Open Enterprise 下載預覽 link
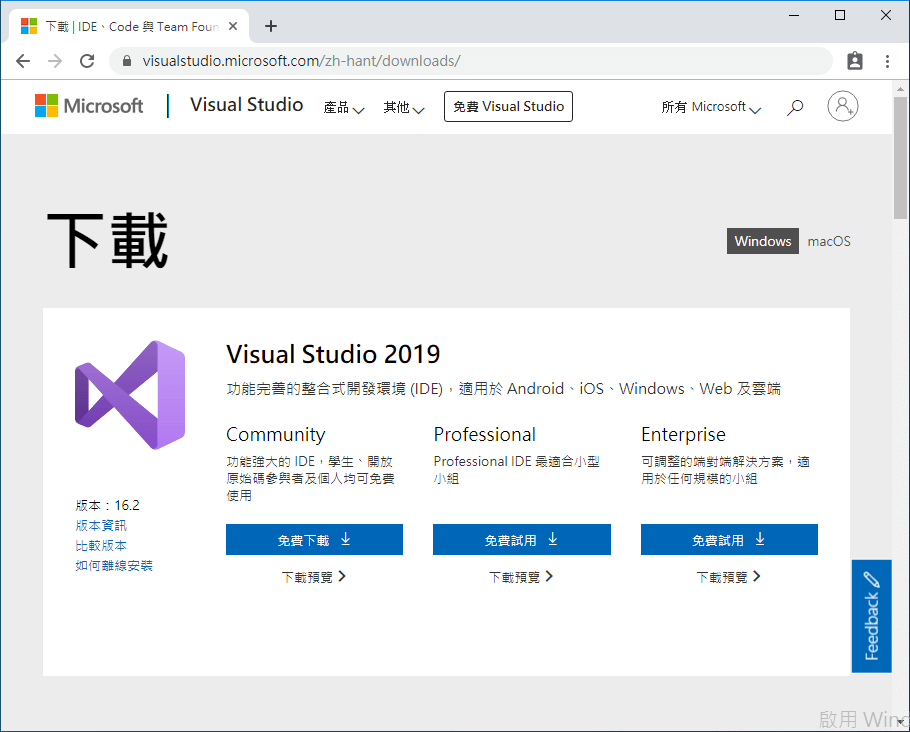This screenshot has height=732, width=910. click(729, 577)
